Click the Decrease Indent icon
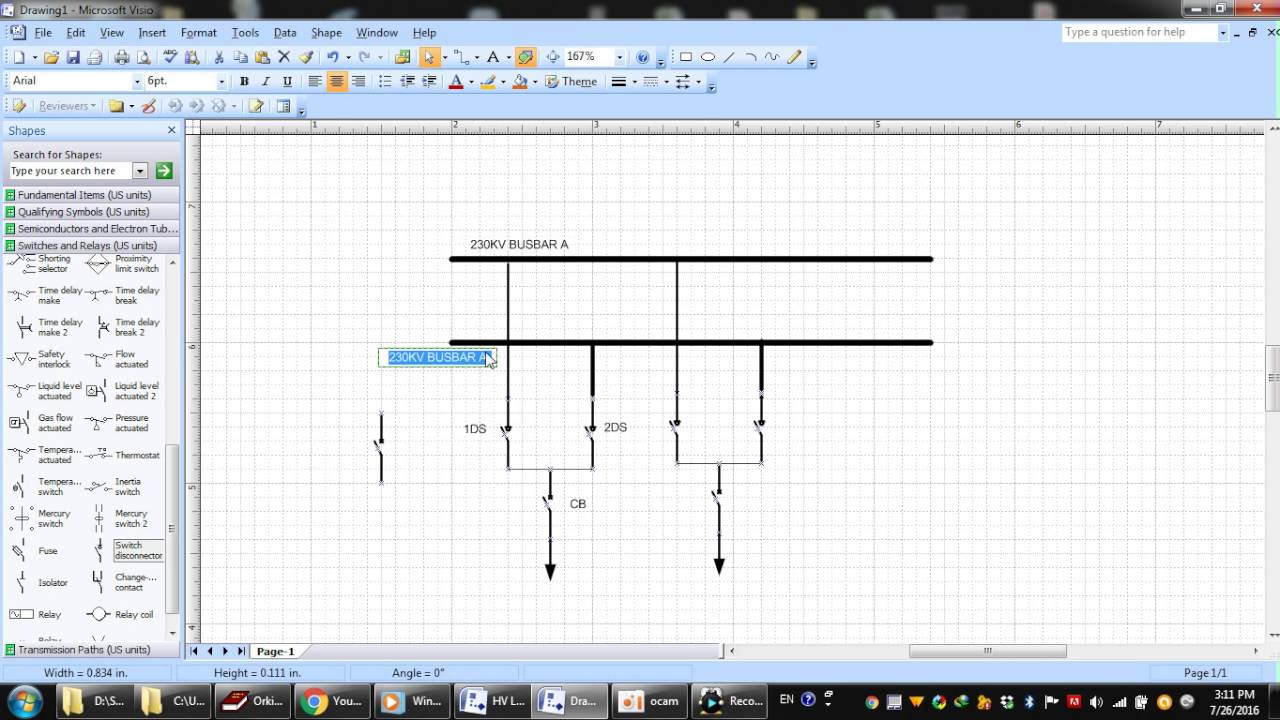 [x=407, y=82]
